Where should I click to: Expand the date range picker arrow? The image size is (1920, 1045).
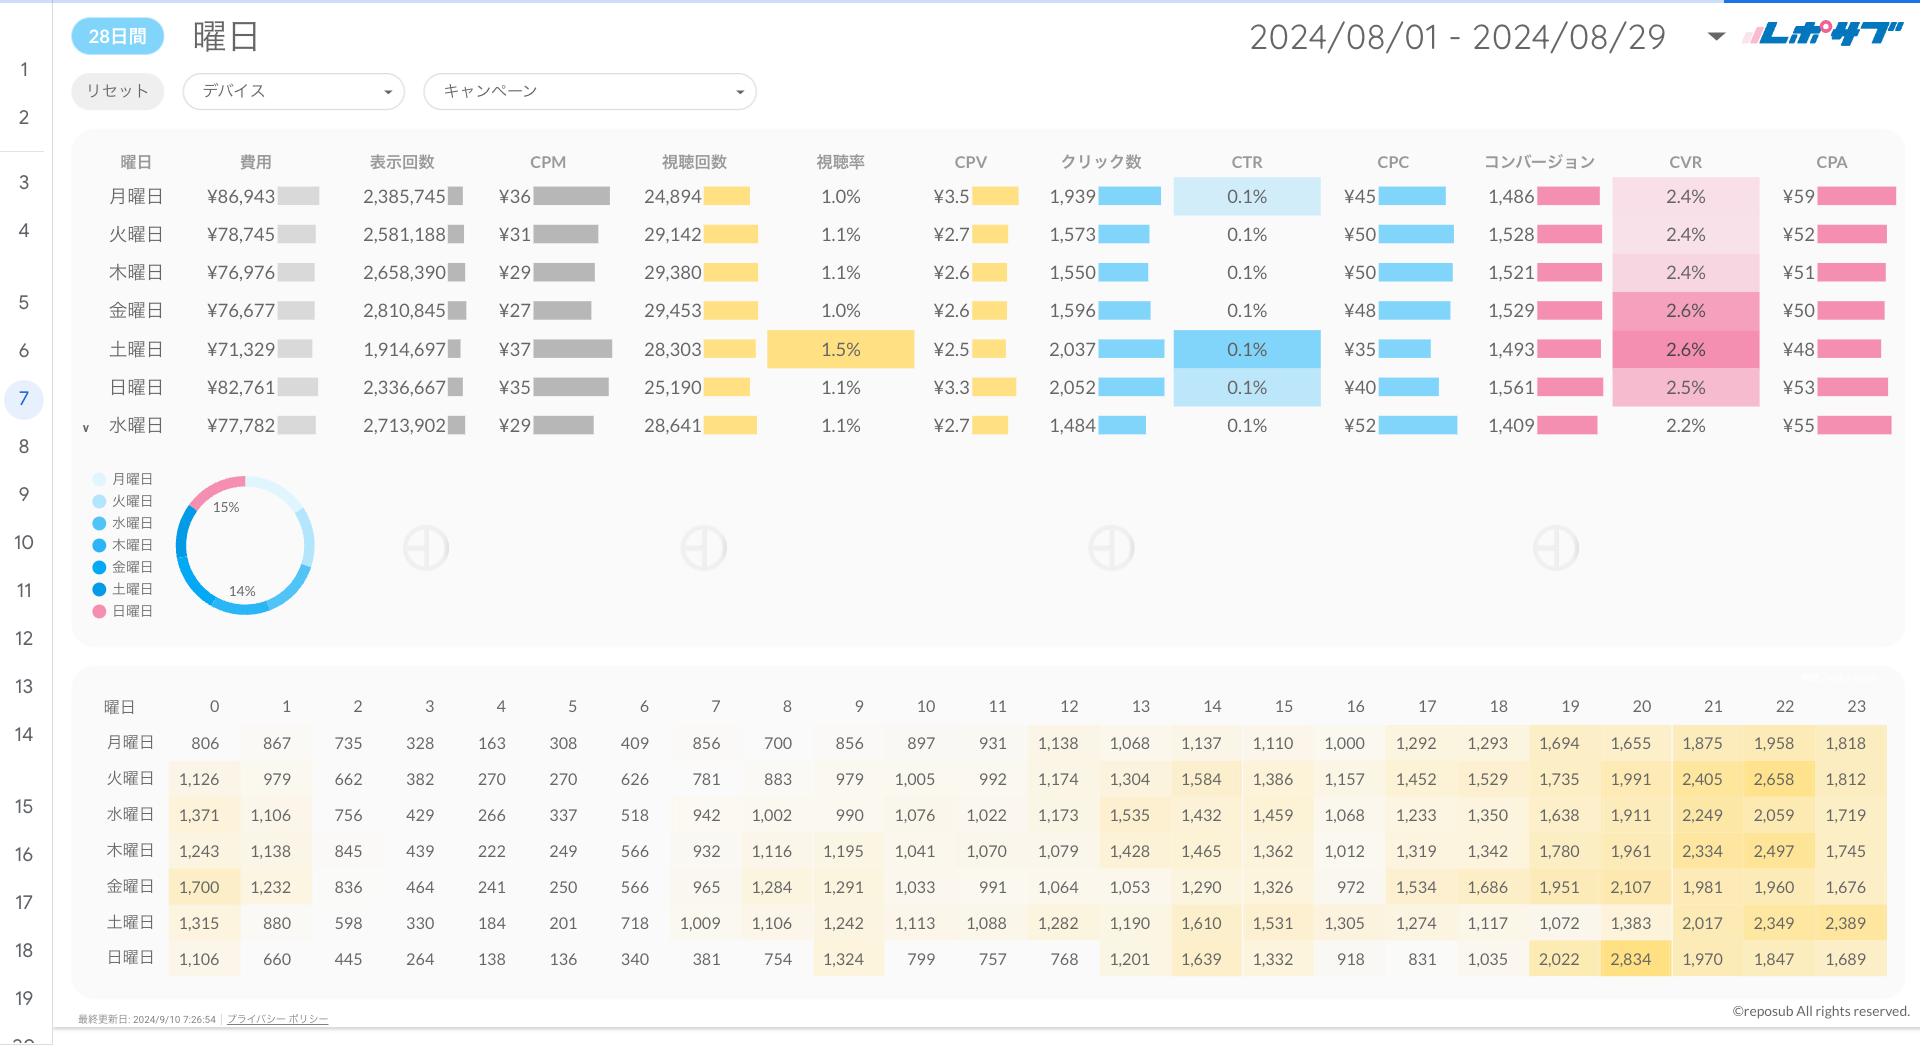[x=1716, y=37]
